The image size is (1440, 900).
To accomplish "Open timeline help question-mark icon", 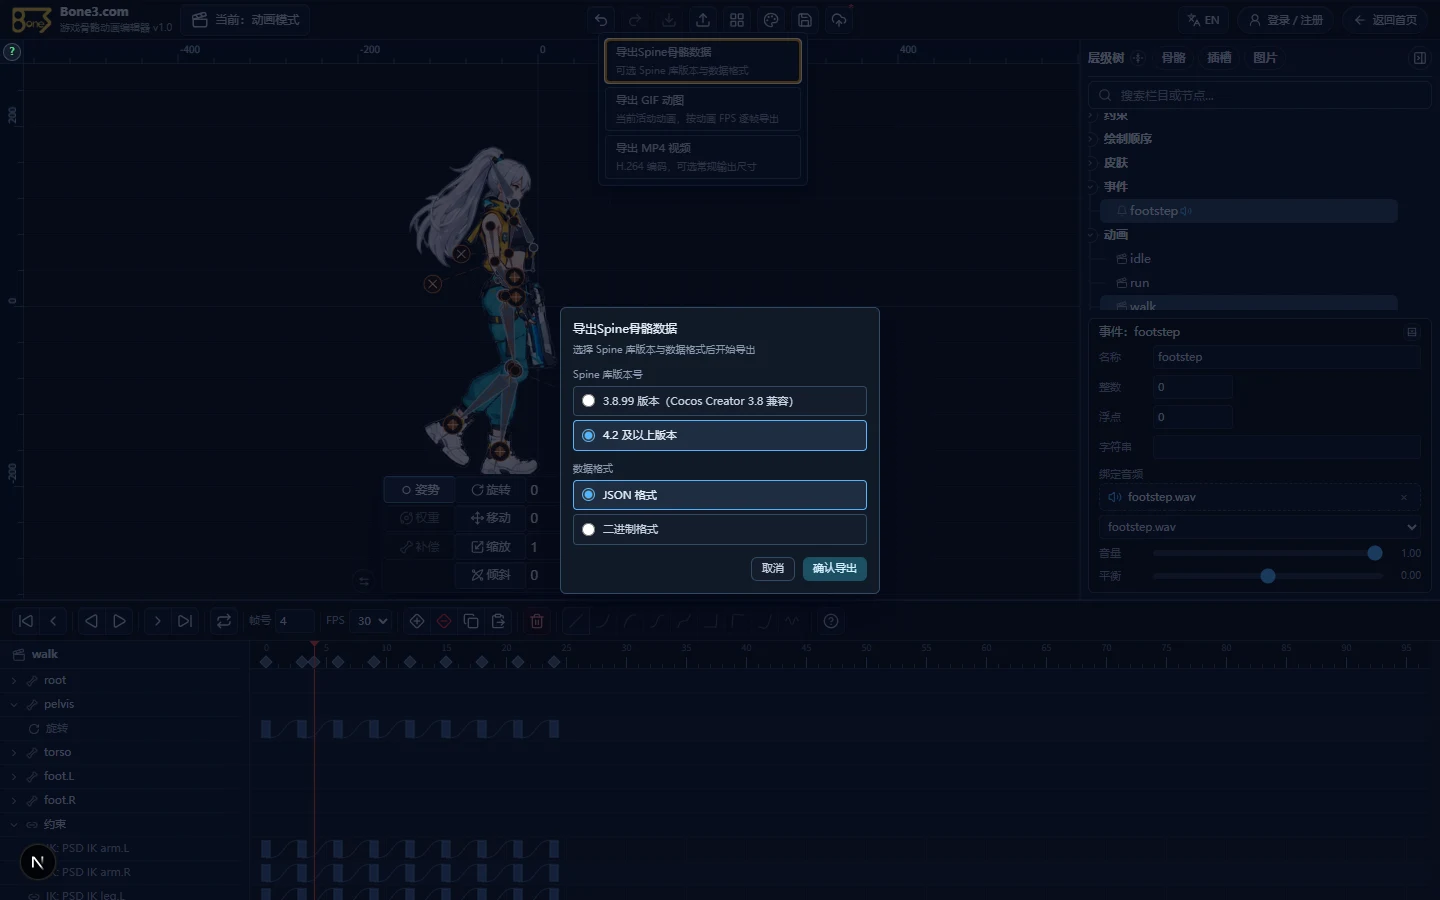I will [831, 621].
